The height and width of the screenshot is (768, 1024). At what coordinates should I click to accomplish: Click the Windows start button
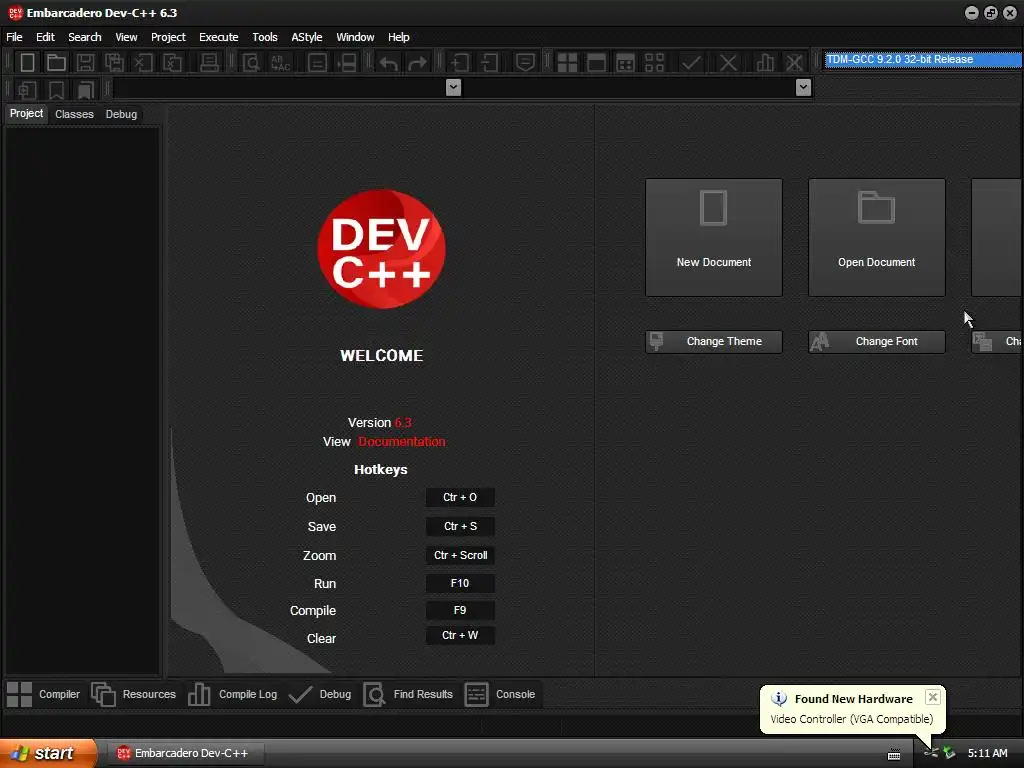point(47,753)
